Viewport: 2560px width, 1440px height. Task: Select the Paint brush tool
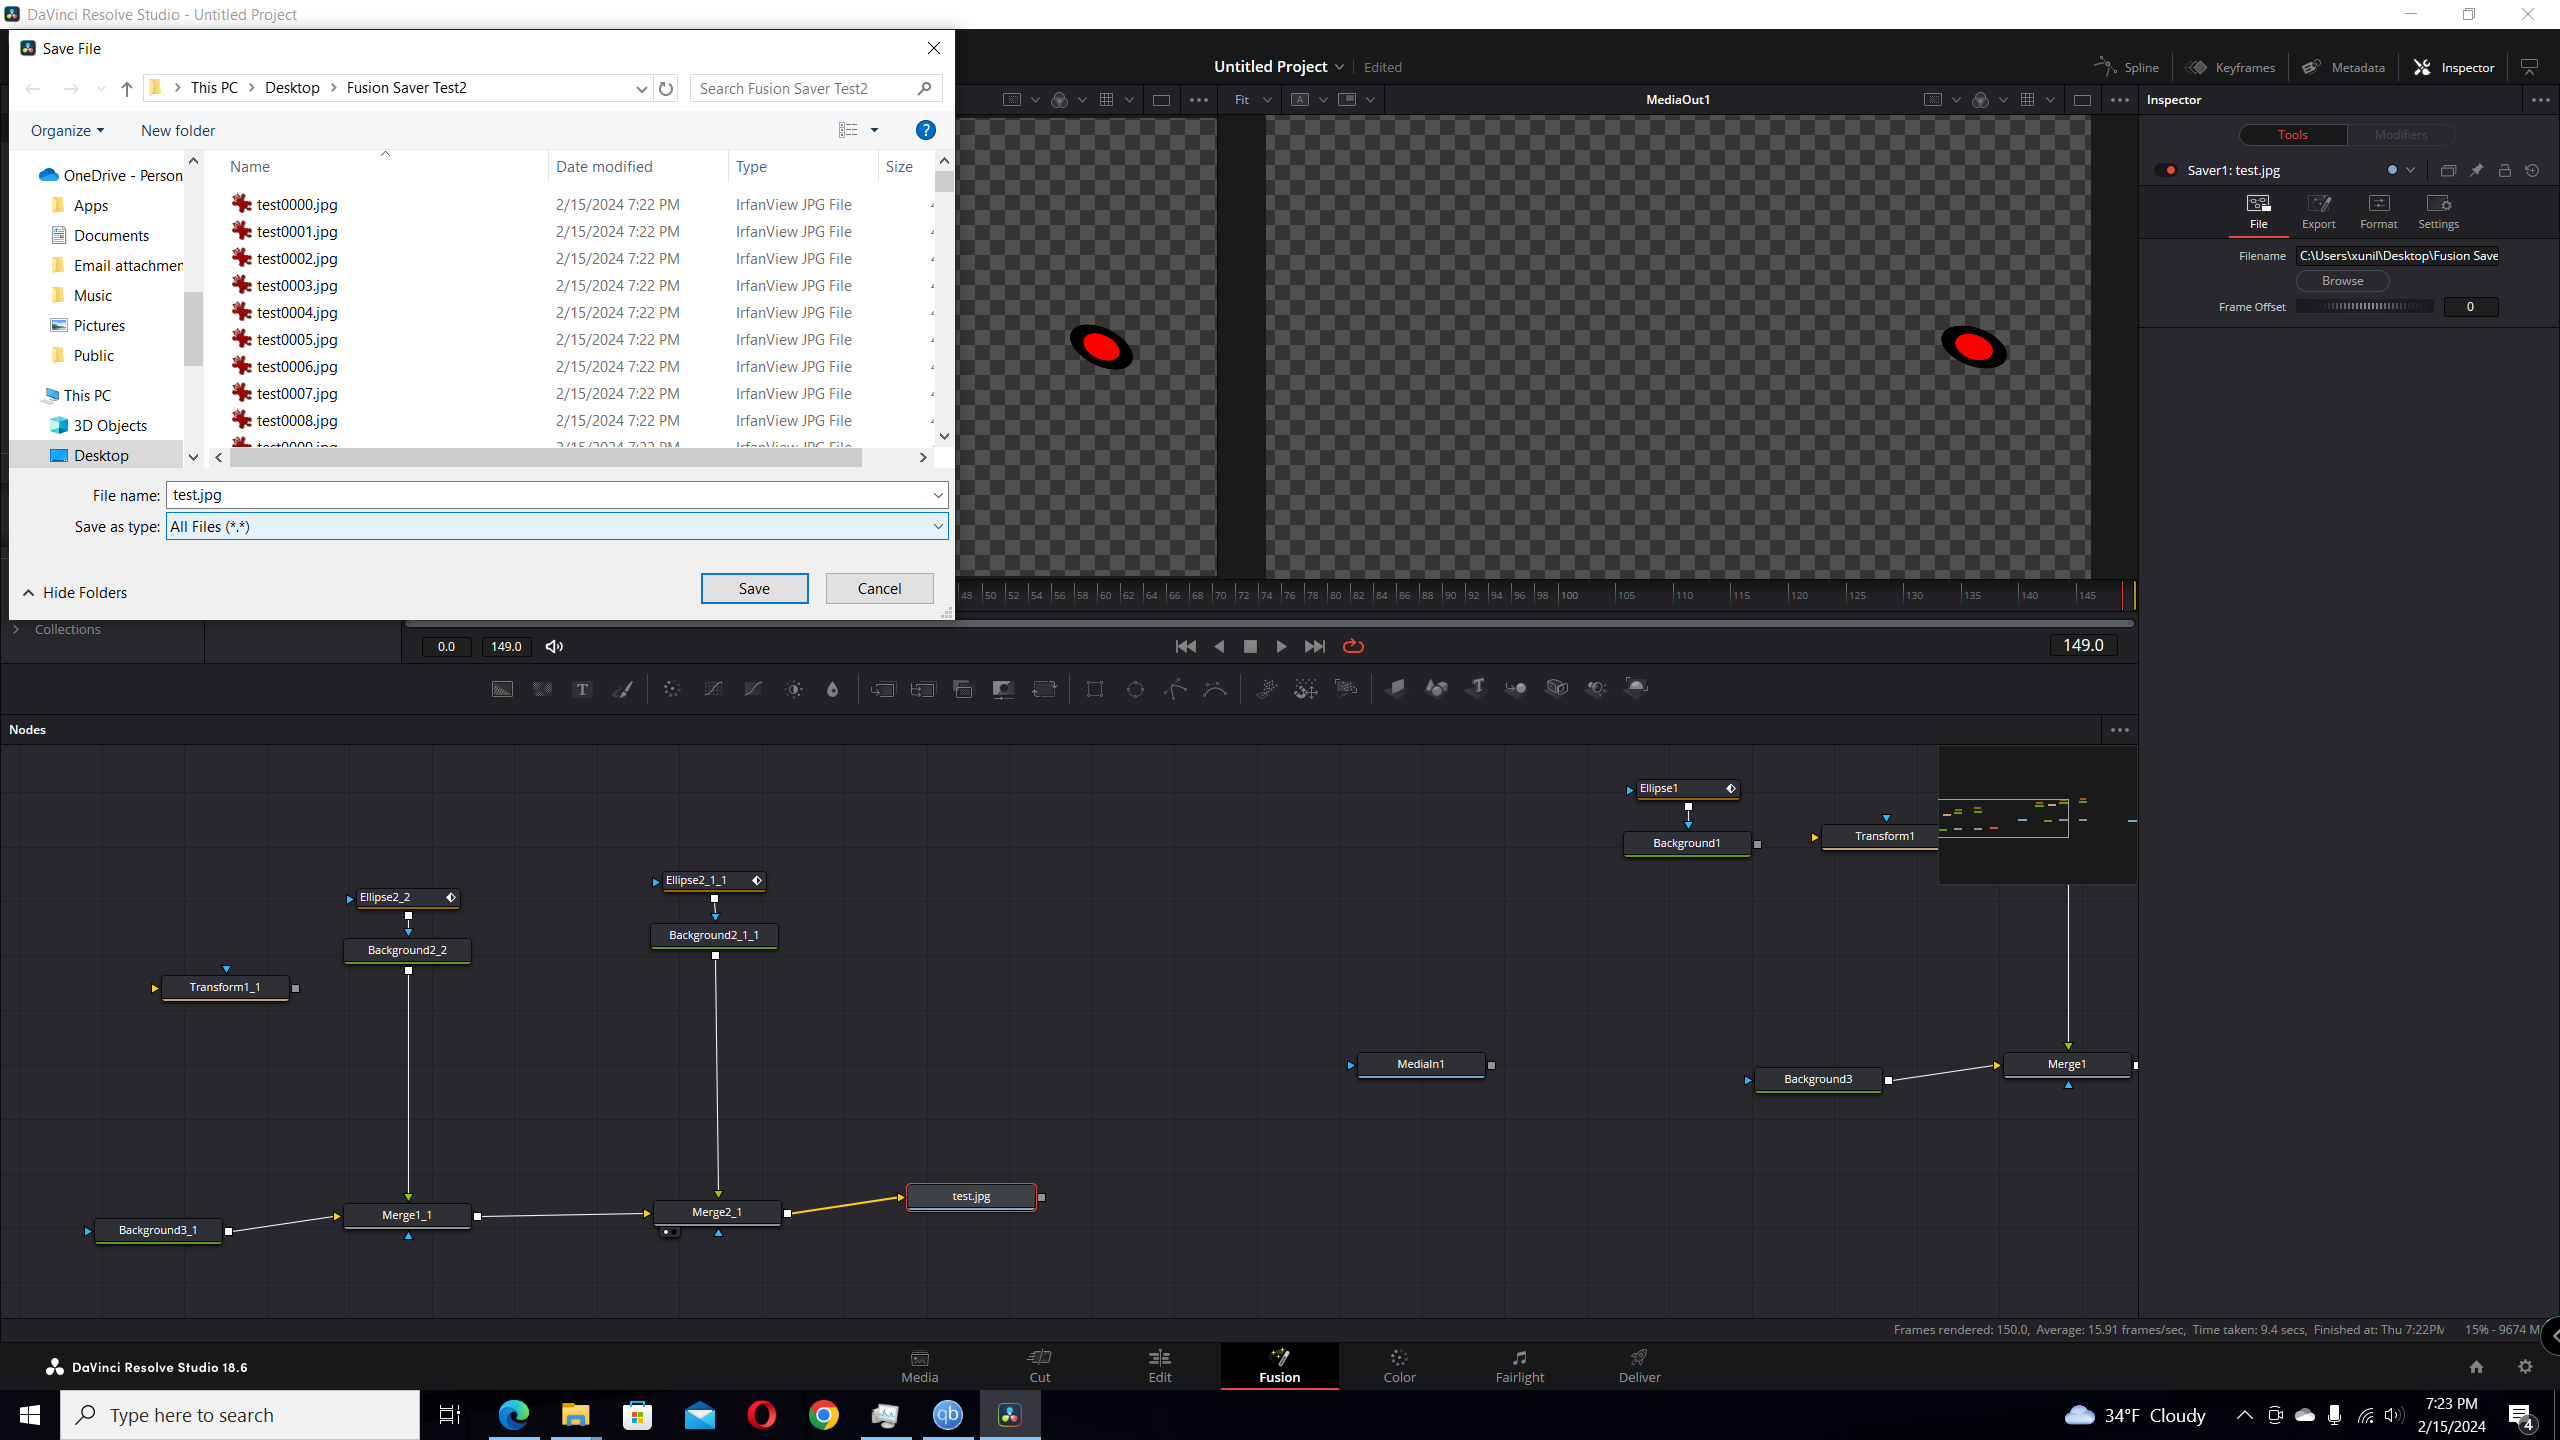pyautogui.click(x=622, y=689)
